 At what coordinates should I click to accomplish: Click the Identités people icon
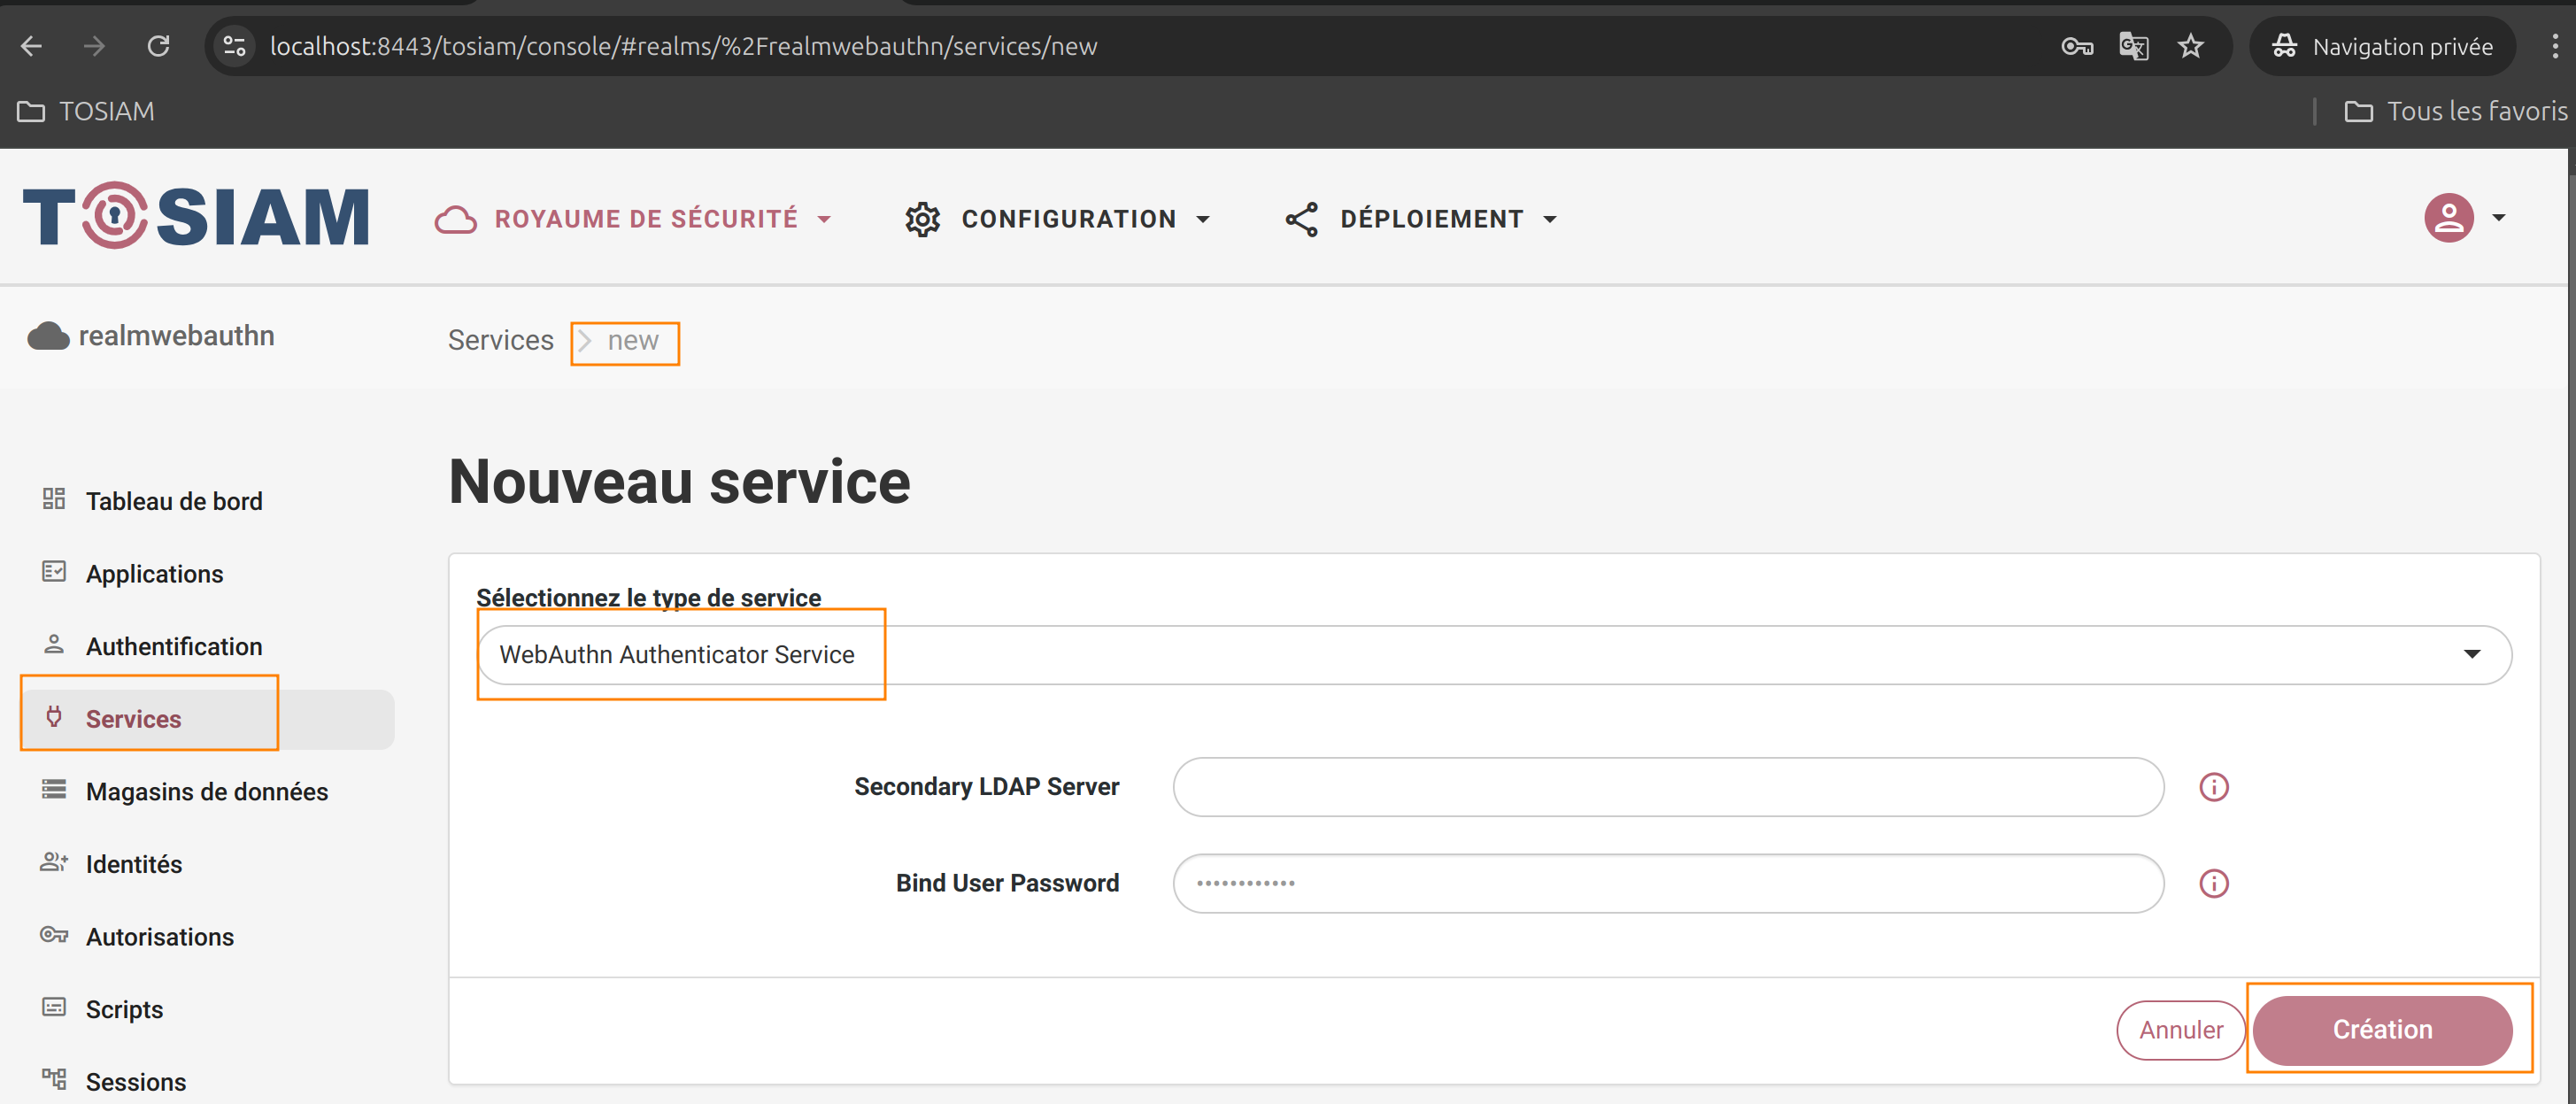tap(54, 861)
